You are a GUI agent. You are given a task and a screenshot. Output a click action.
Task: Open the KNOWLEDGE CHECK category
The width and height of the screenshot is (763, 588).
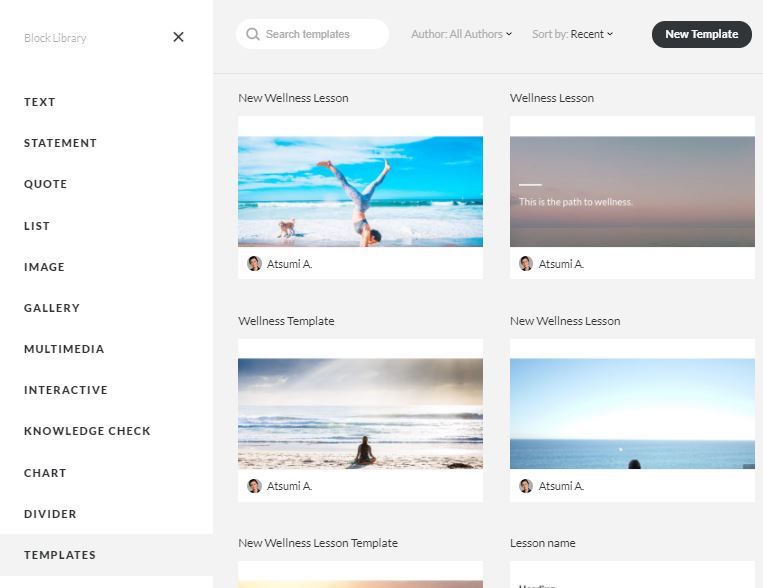(88, 431)
